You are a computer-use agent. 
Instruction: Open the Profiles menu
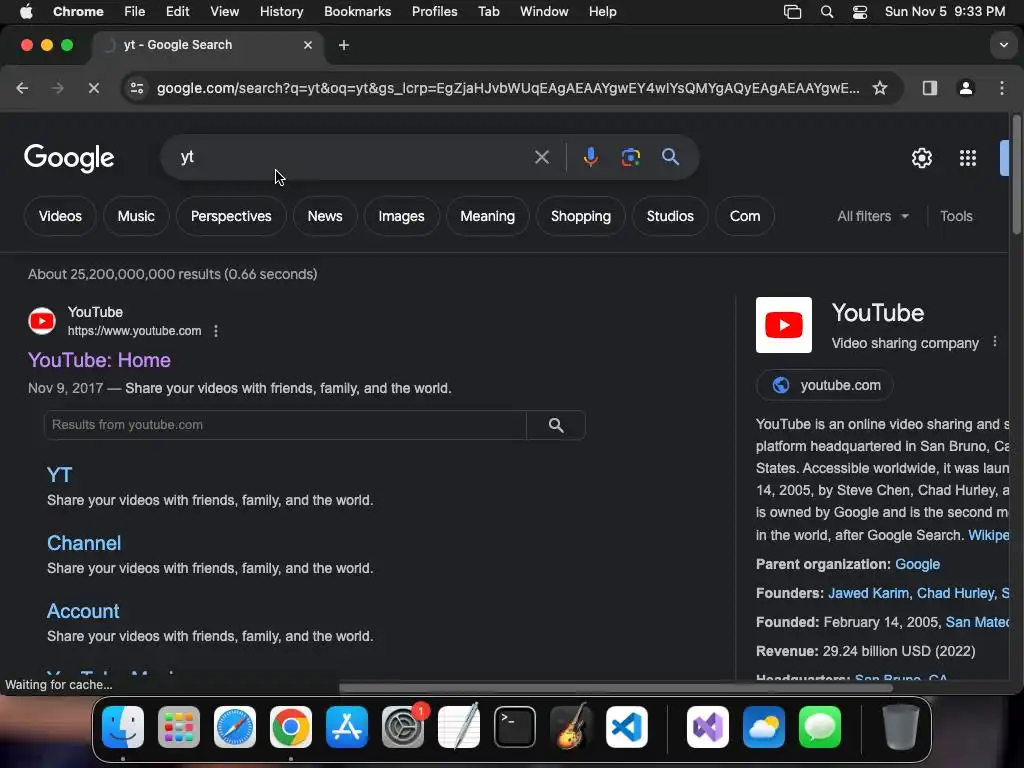click(x=434, y=12)
